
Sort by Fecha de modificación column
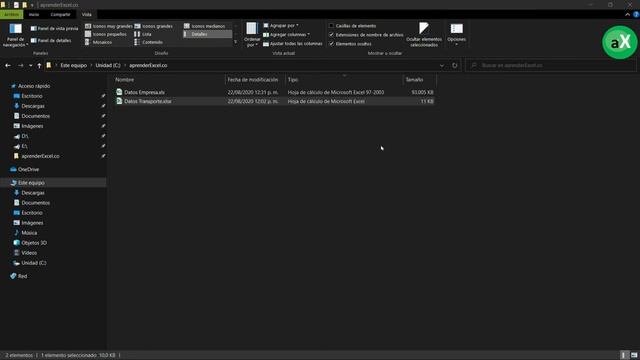click(255, 80)
